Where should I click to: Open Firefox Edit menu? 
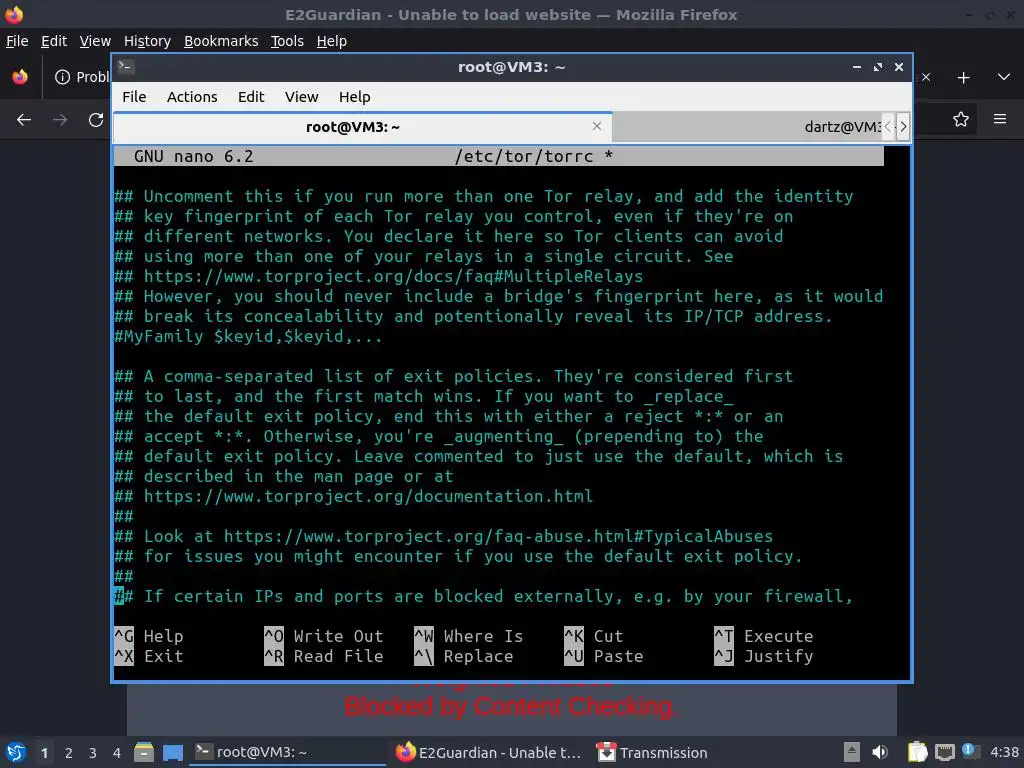click(x=54, y=41)
